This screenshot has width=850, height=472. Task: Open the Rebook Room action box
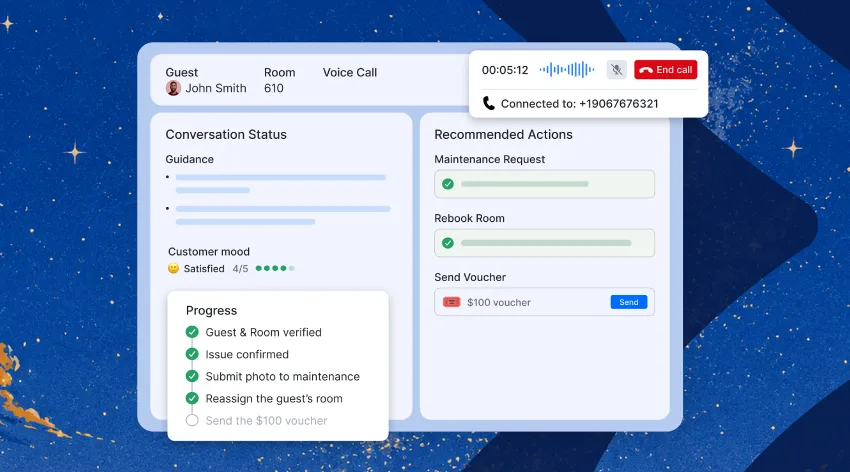click(544, 243)
